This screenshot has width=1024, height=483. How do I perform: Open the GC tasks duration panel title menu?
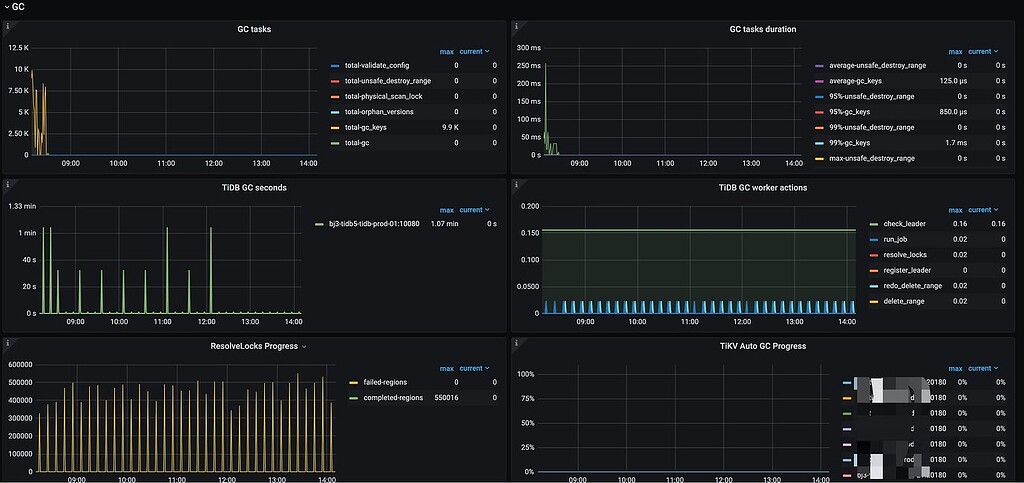tap(762, 29)
